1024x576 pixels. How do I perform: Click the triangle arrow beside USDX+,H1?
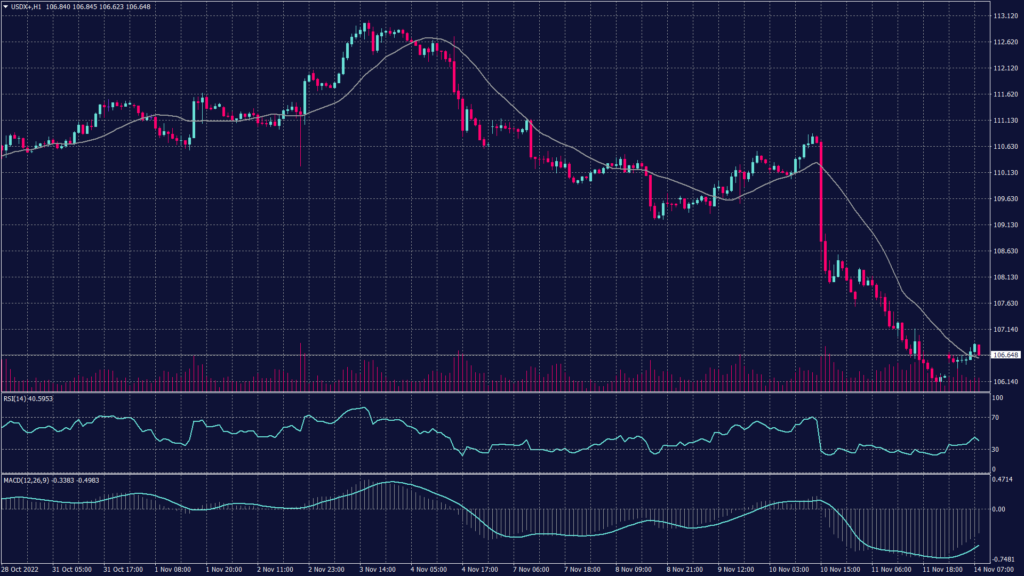tap(5, 6)
